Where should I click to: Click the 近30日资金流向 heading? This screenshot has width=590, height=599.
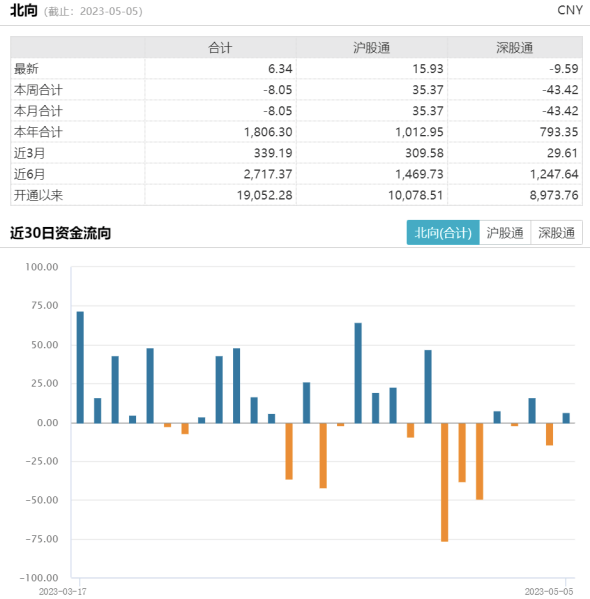pyautogui.click(x=60, y=233)
